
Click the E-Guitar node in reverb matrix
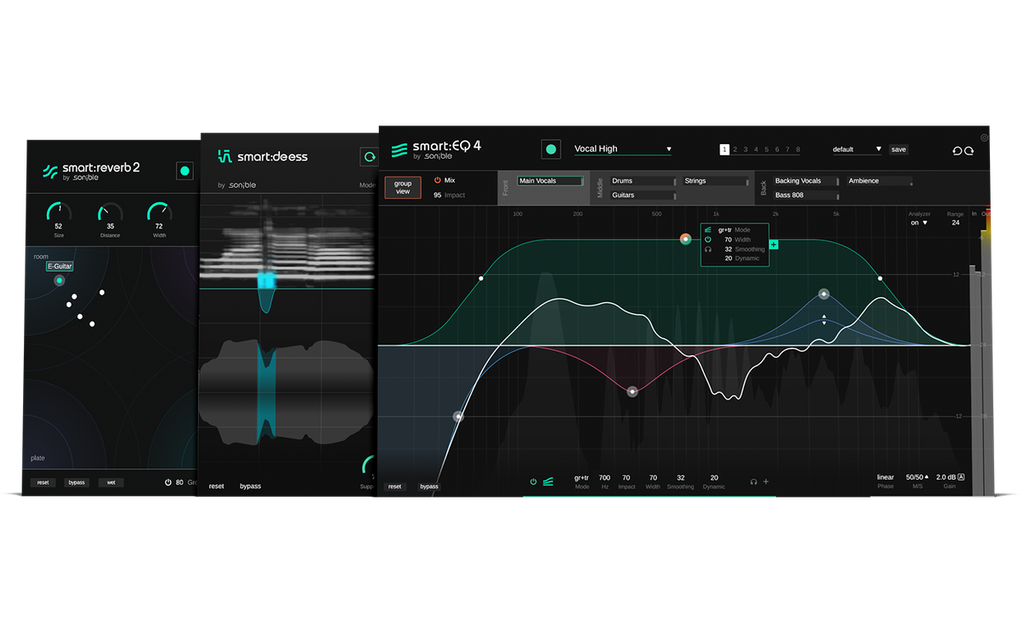(59, 280)
